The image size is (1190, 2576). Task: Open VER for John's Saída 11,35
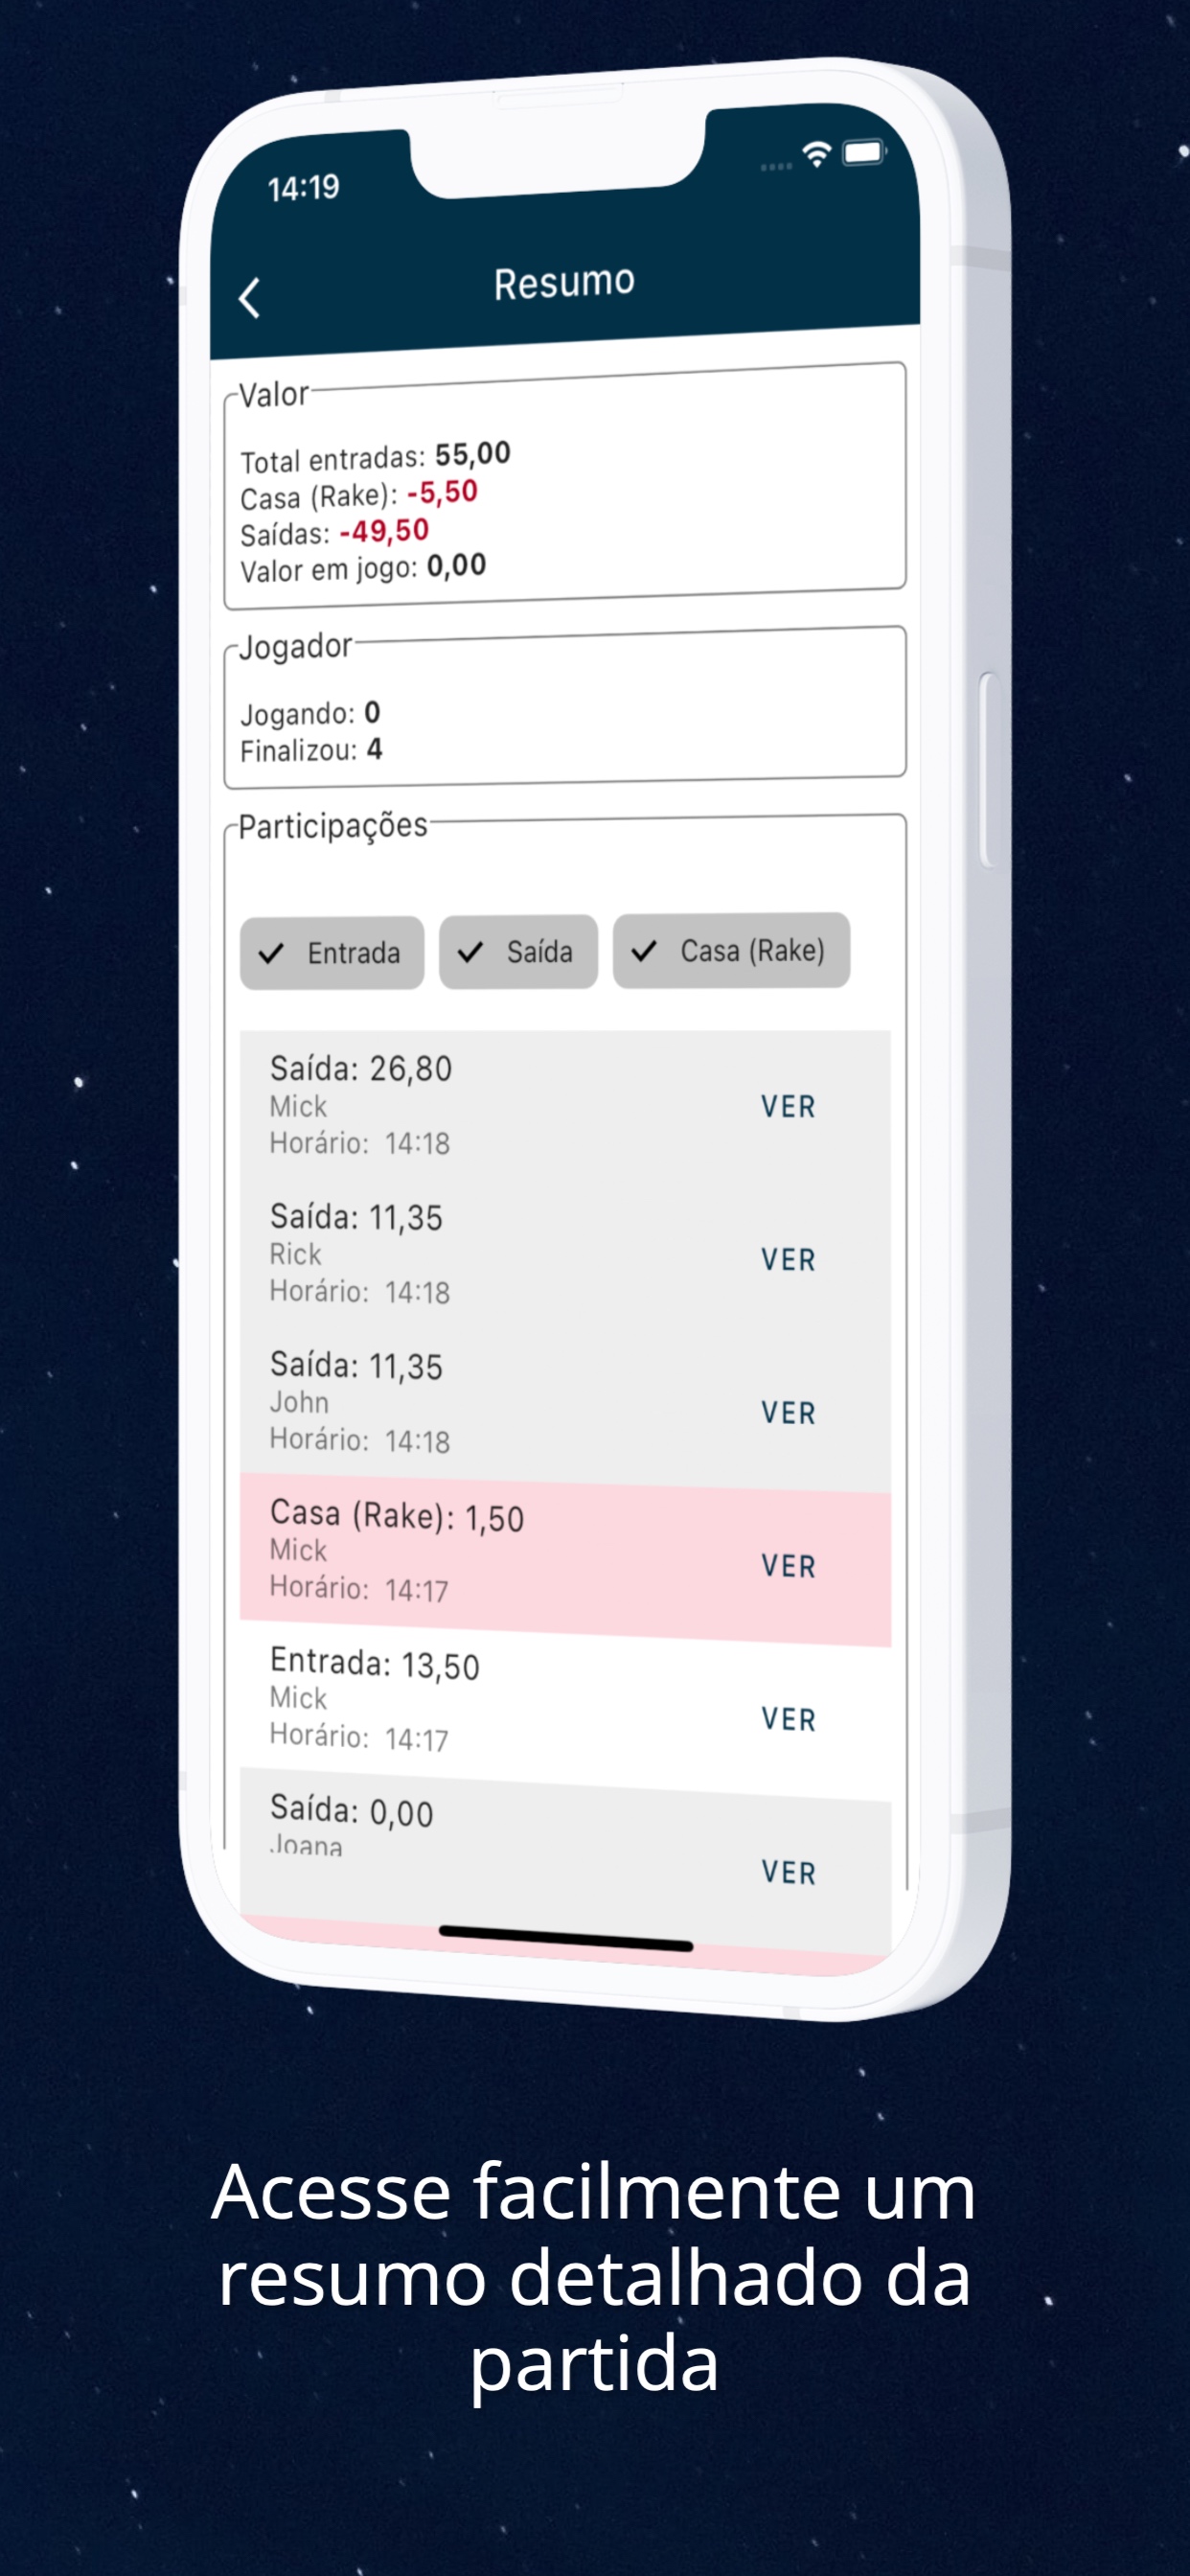788,1413
